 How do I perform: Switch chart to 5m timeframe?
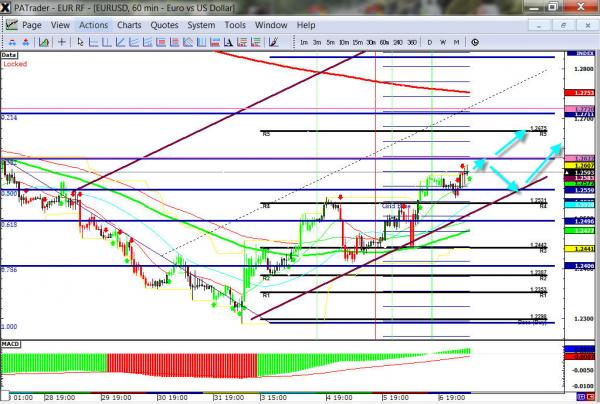[330, 42]
